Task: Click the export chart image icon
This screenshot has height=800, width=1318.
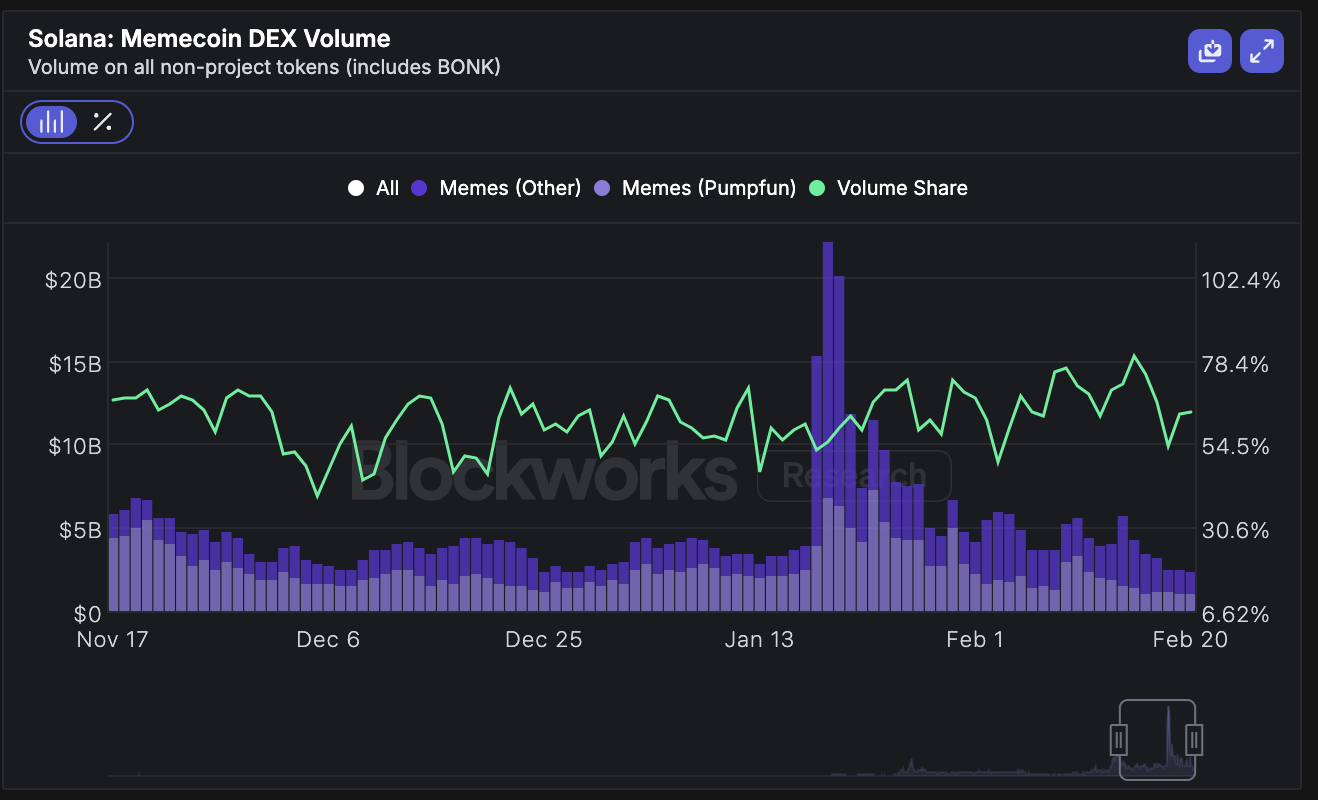Action: click(1209, 50)
